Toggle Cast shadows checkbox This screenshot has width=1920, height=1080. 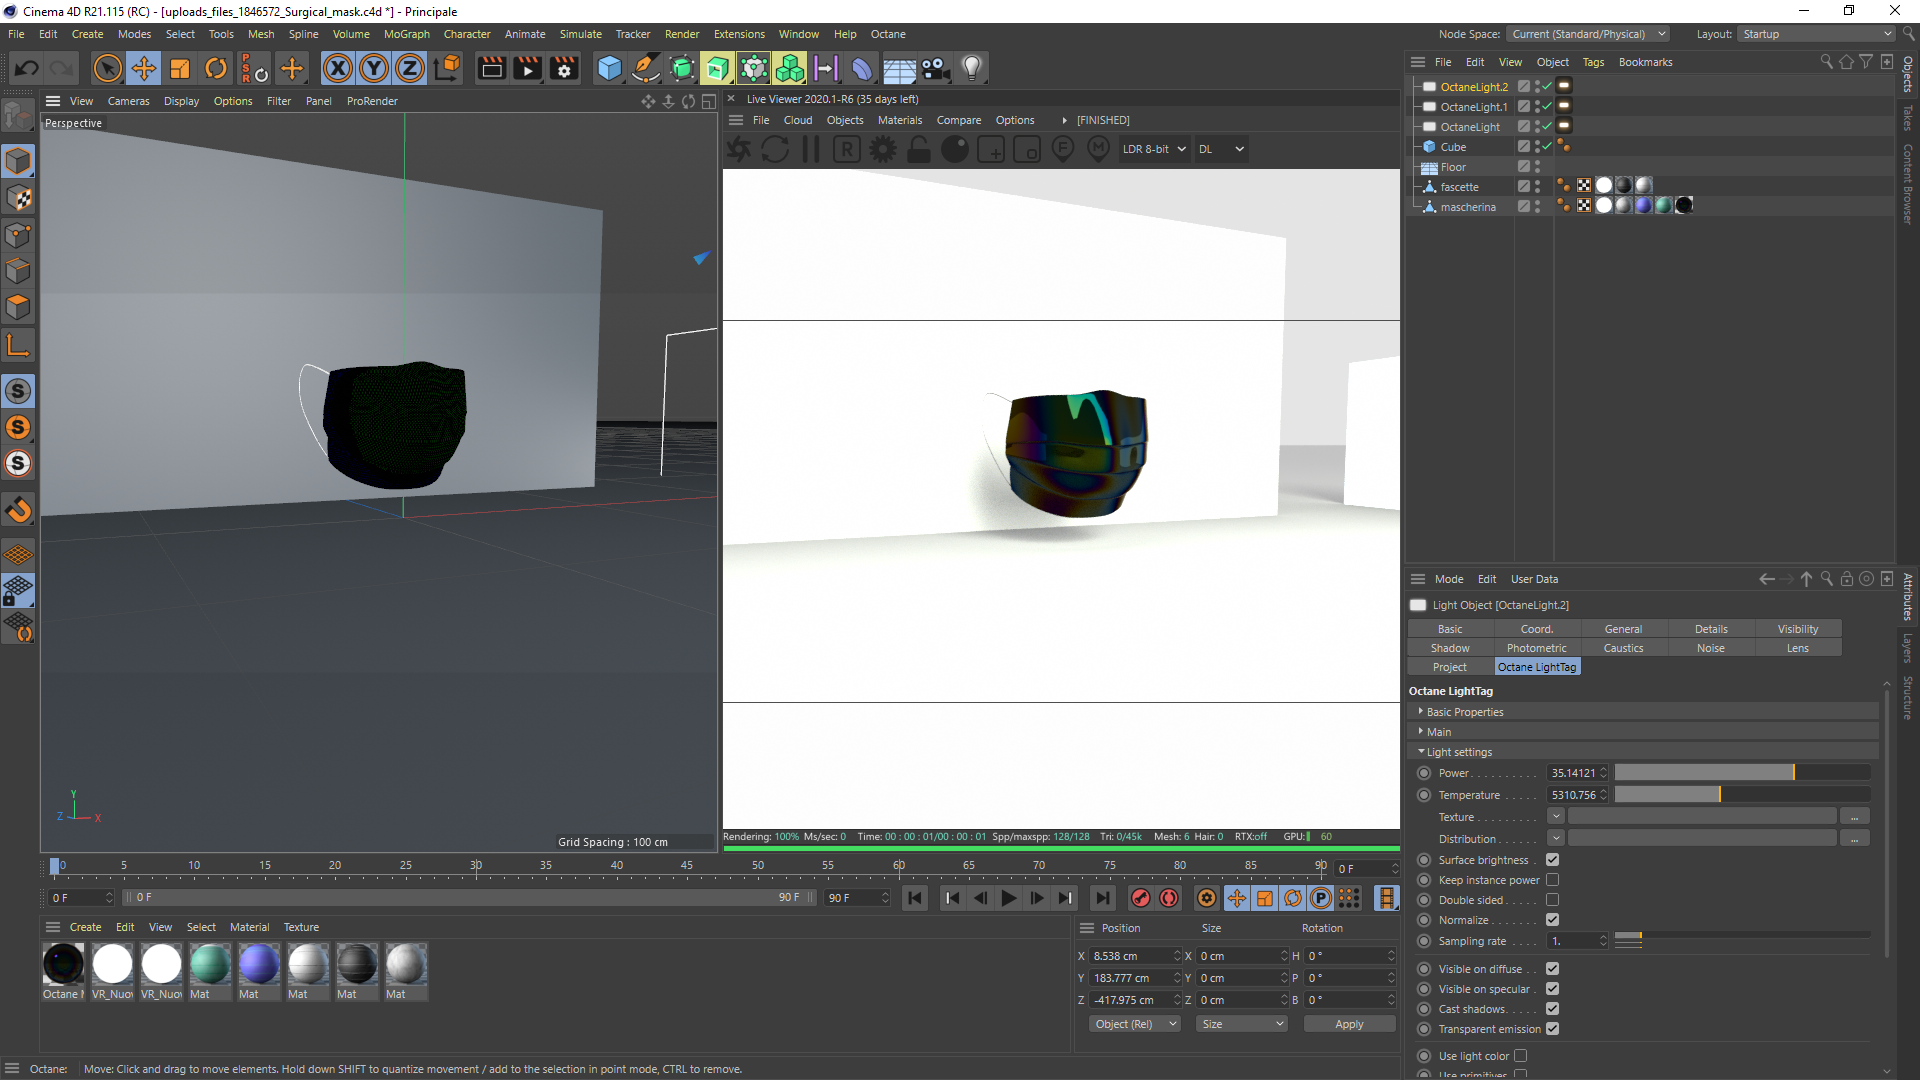[1552, 1009]
